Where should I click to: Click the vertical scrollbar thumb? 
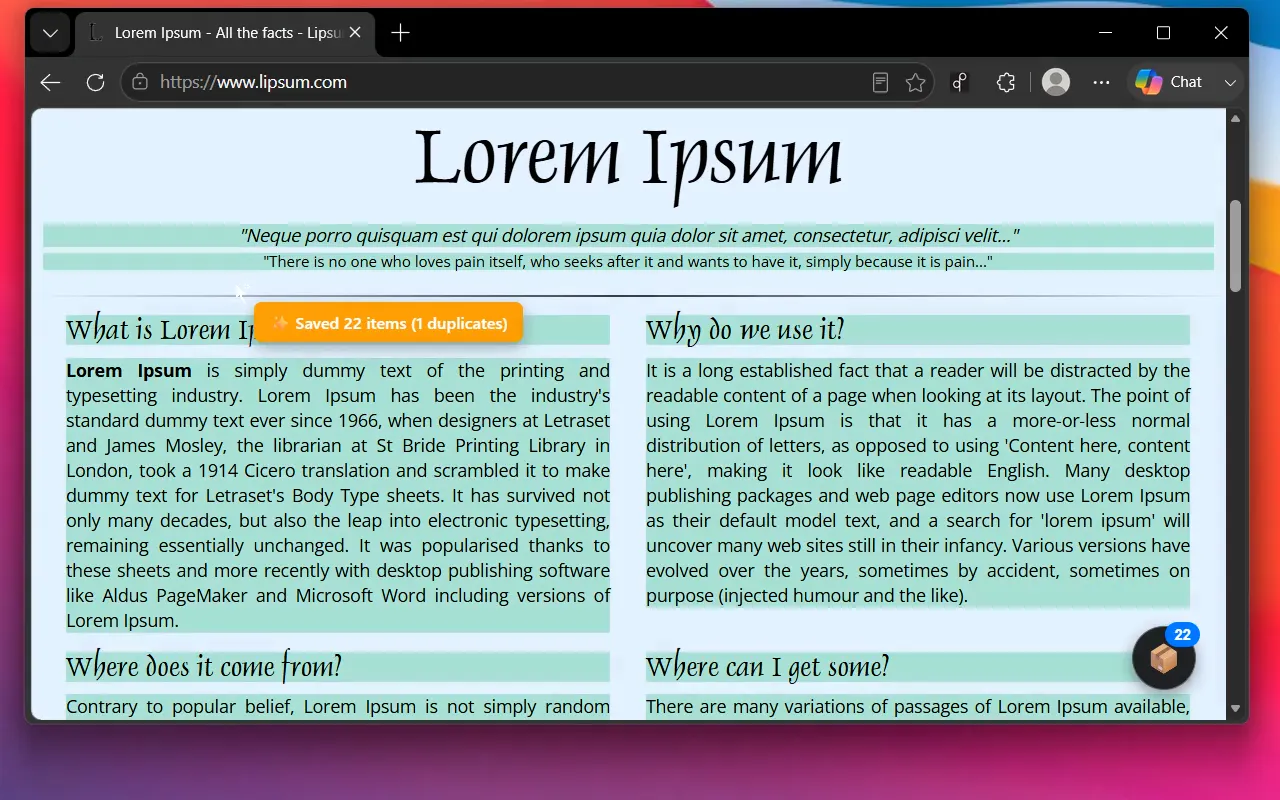coord(1235,246)
